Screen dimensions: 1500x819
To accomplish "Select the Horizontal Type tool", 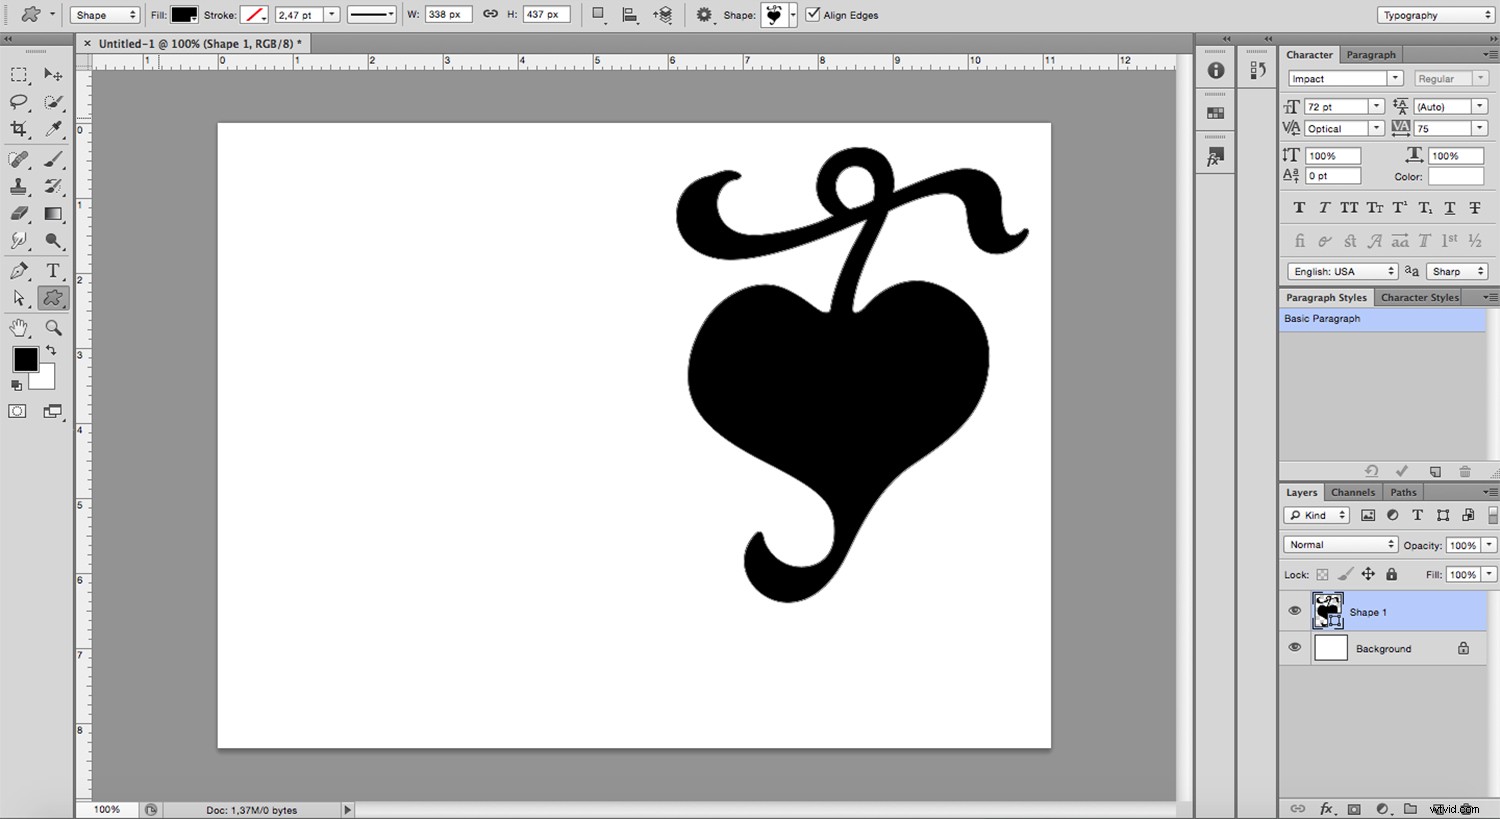I will (x=52, y=270).
